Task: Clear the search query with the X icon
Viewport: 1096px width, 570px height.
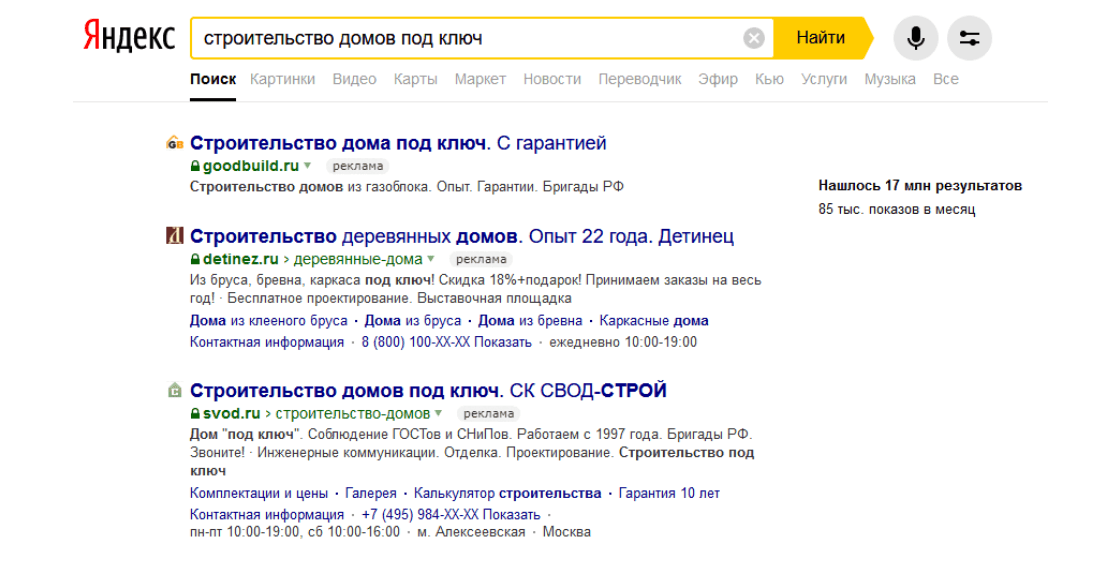Action: coord(754,39)
